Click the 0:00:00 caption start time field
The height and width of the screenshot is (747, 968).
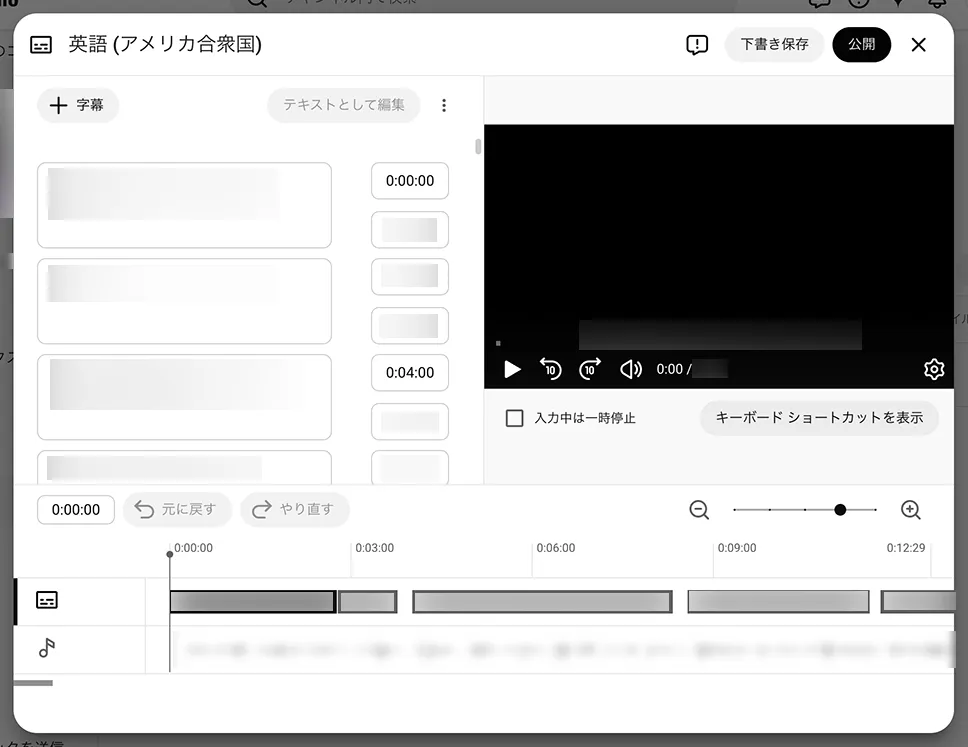[x=410, y=181]
